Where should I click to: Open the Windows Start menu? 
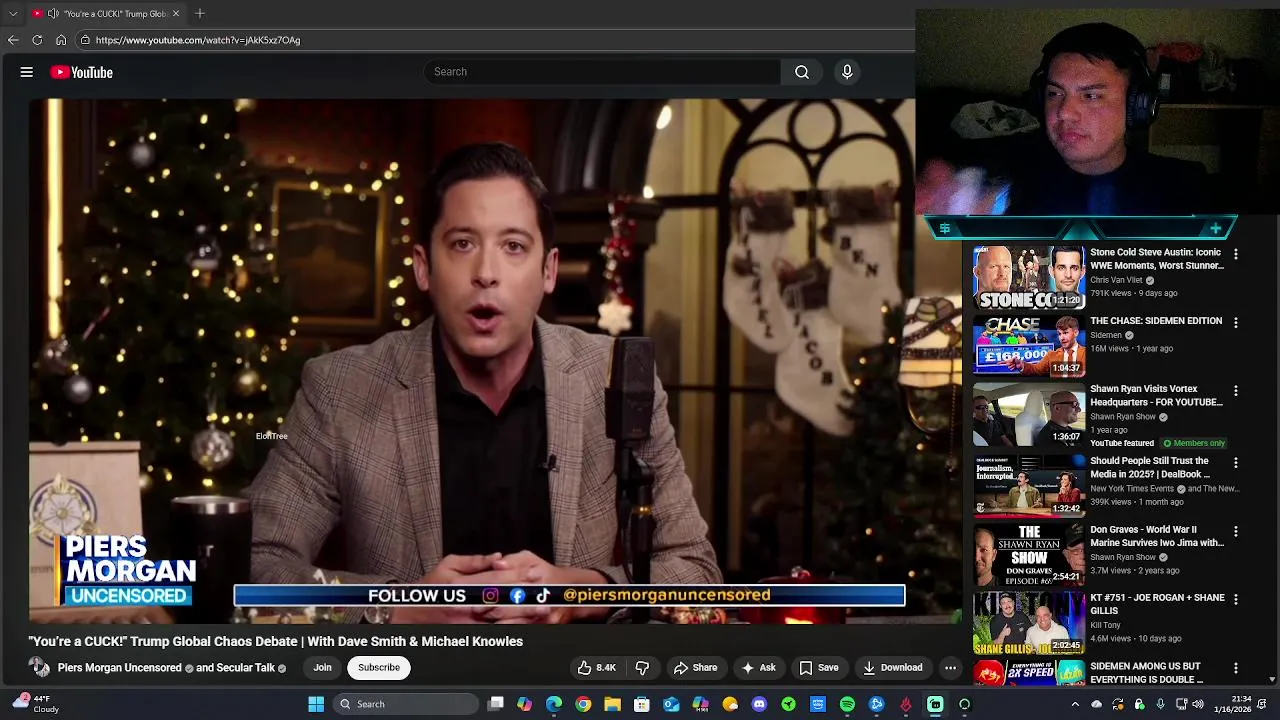tap(316, 704)
